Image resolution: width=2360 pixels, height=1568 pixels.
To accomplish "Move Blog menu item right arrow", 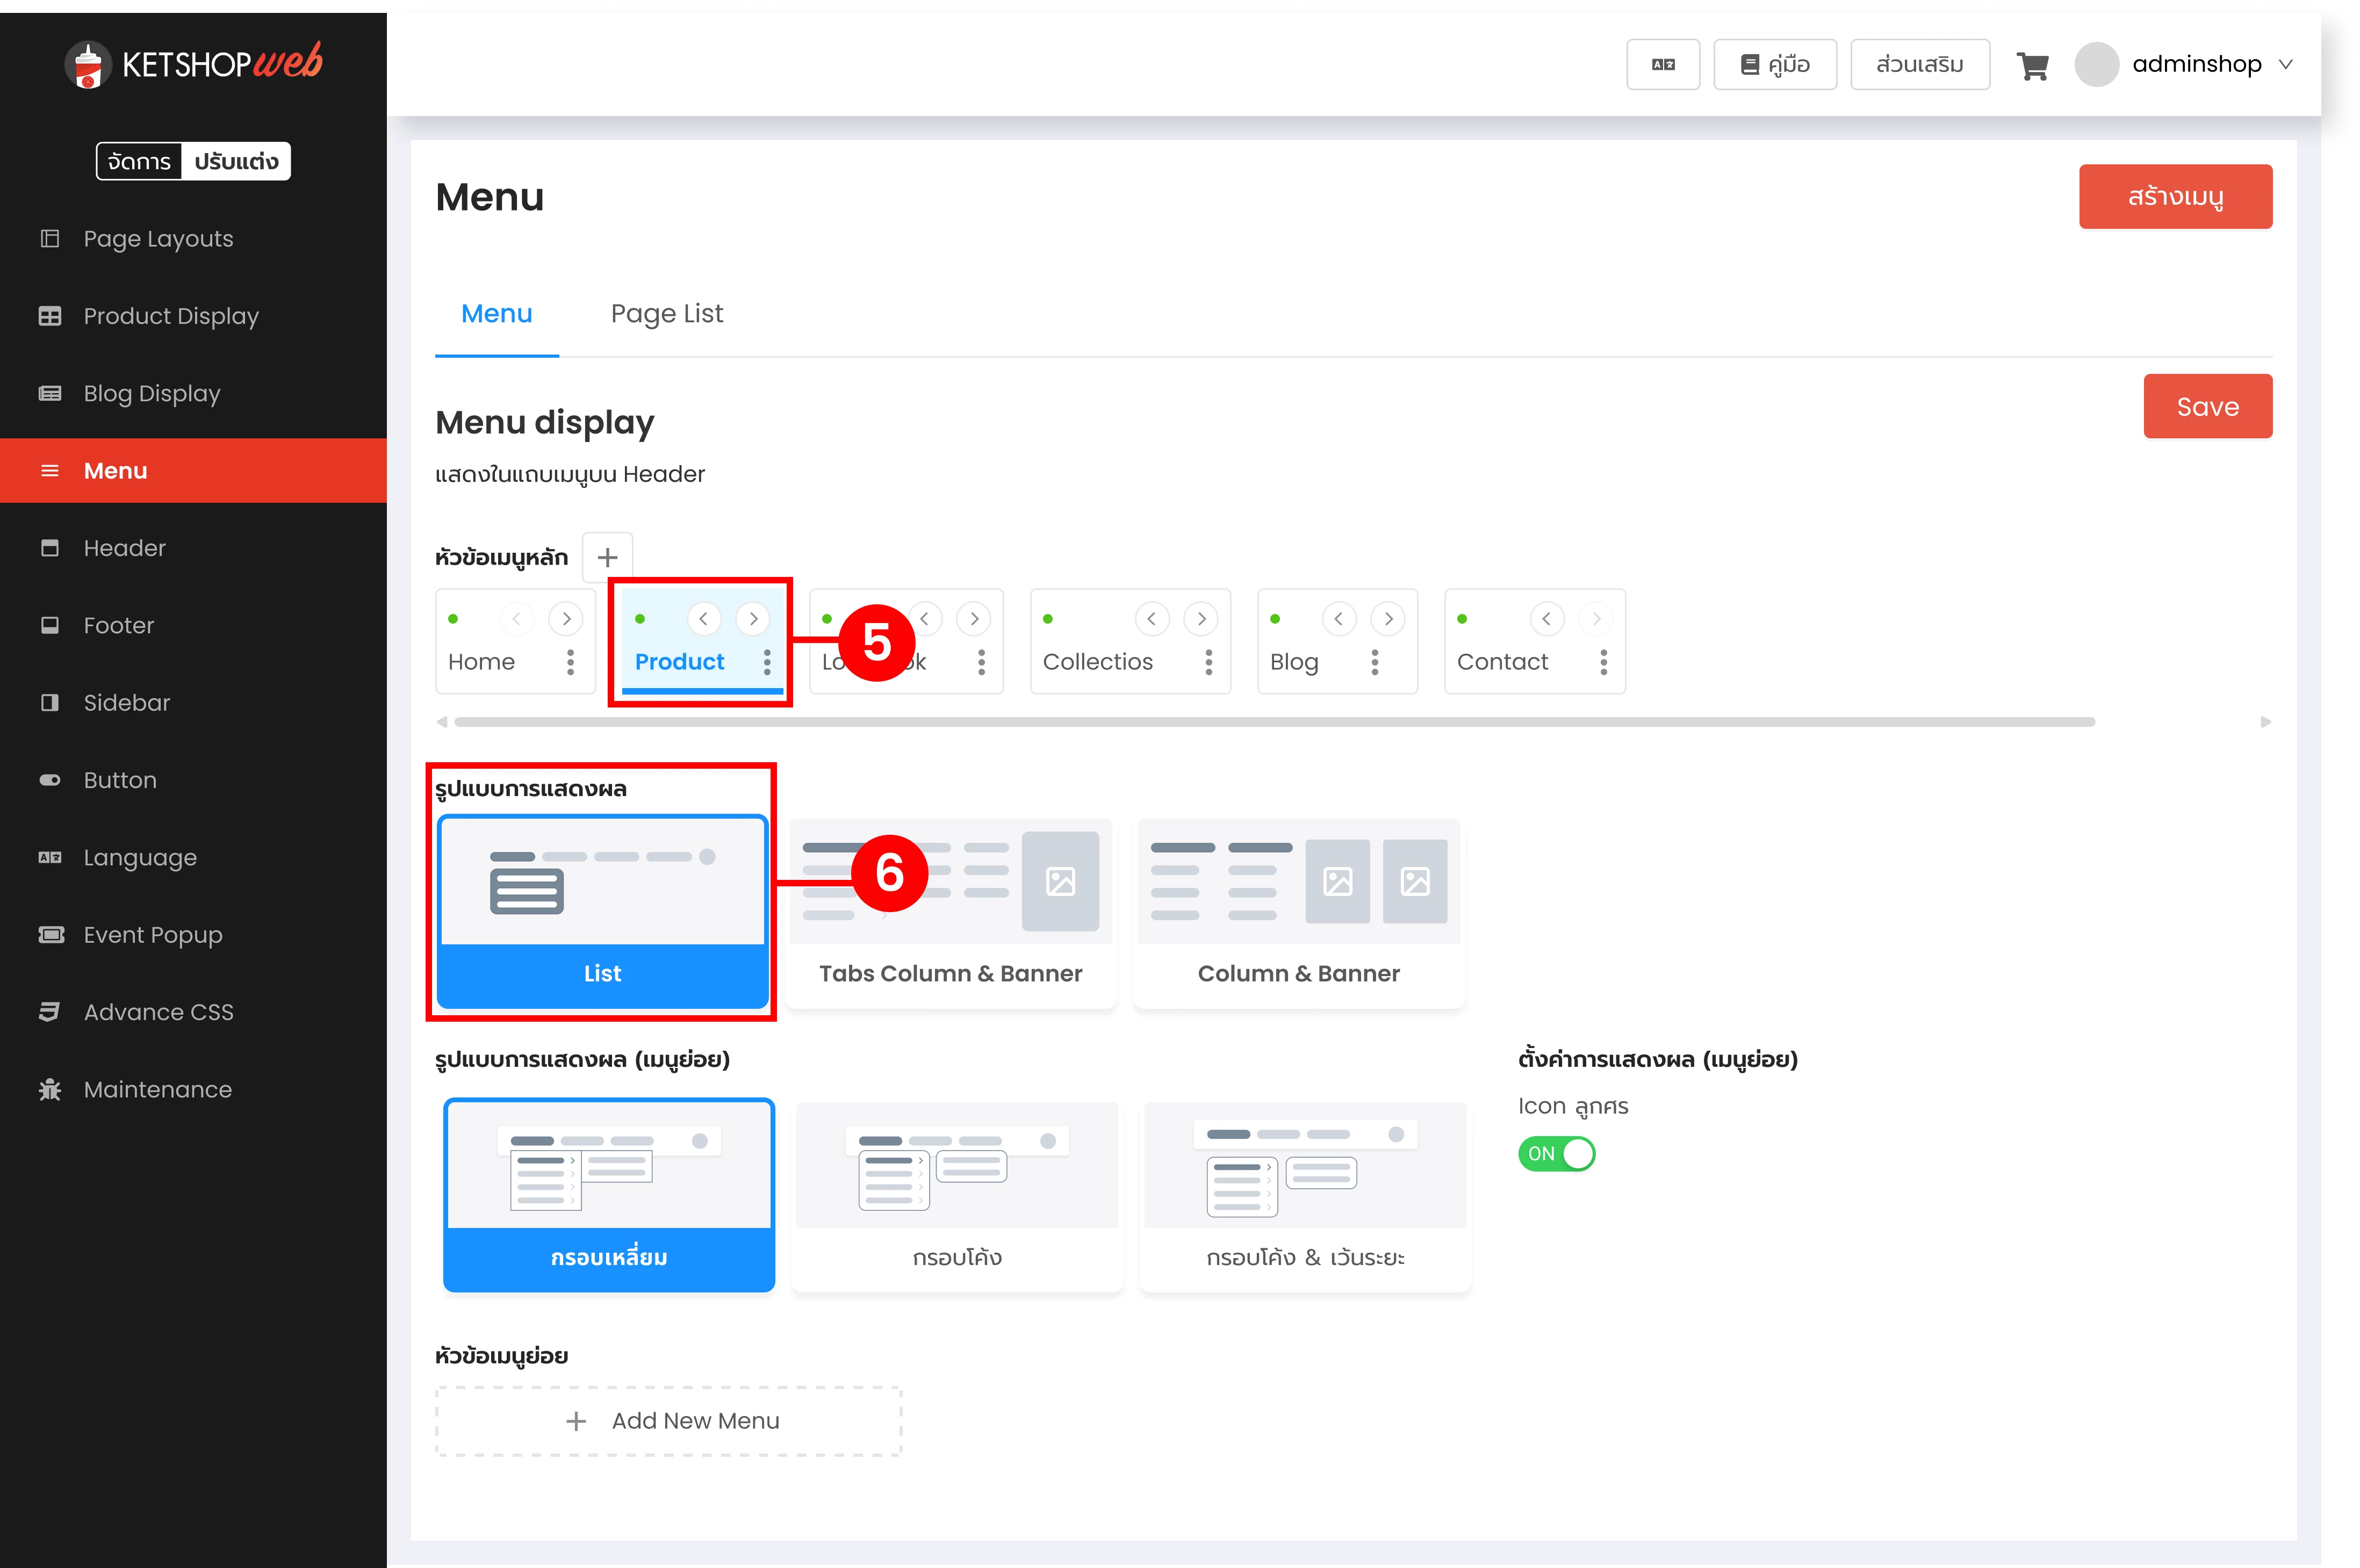I will point(1388,619).
